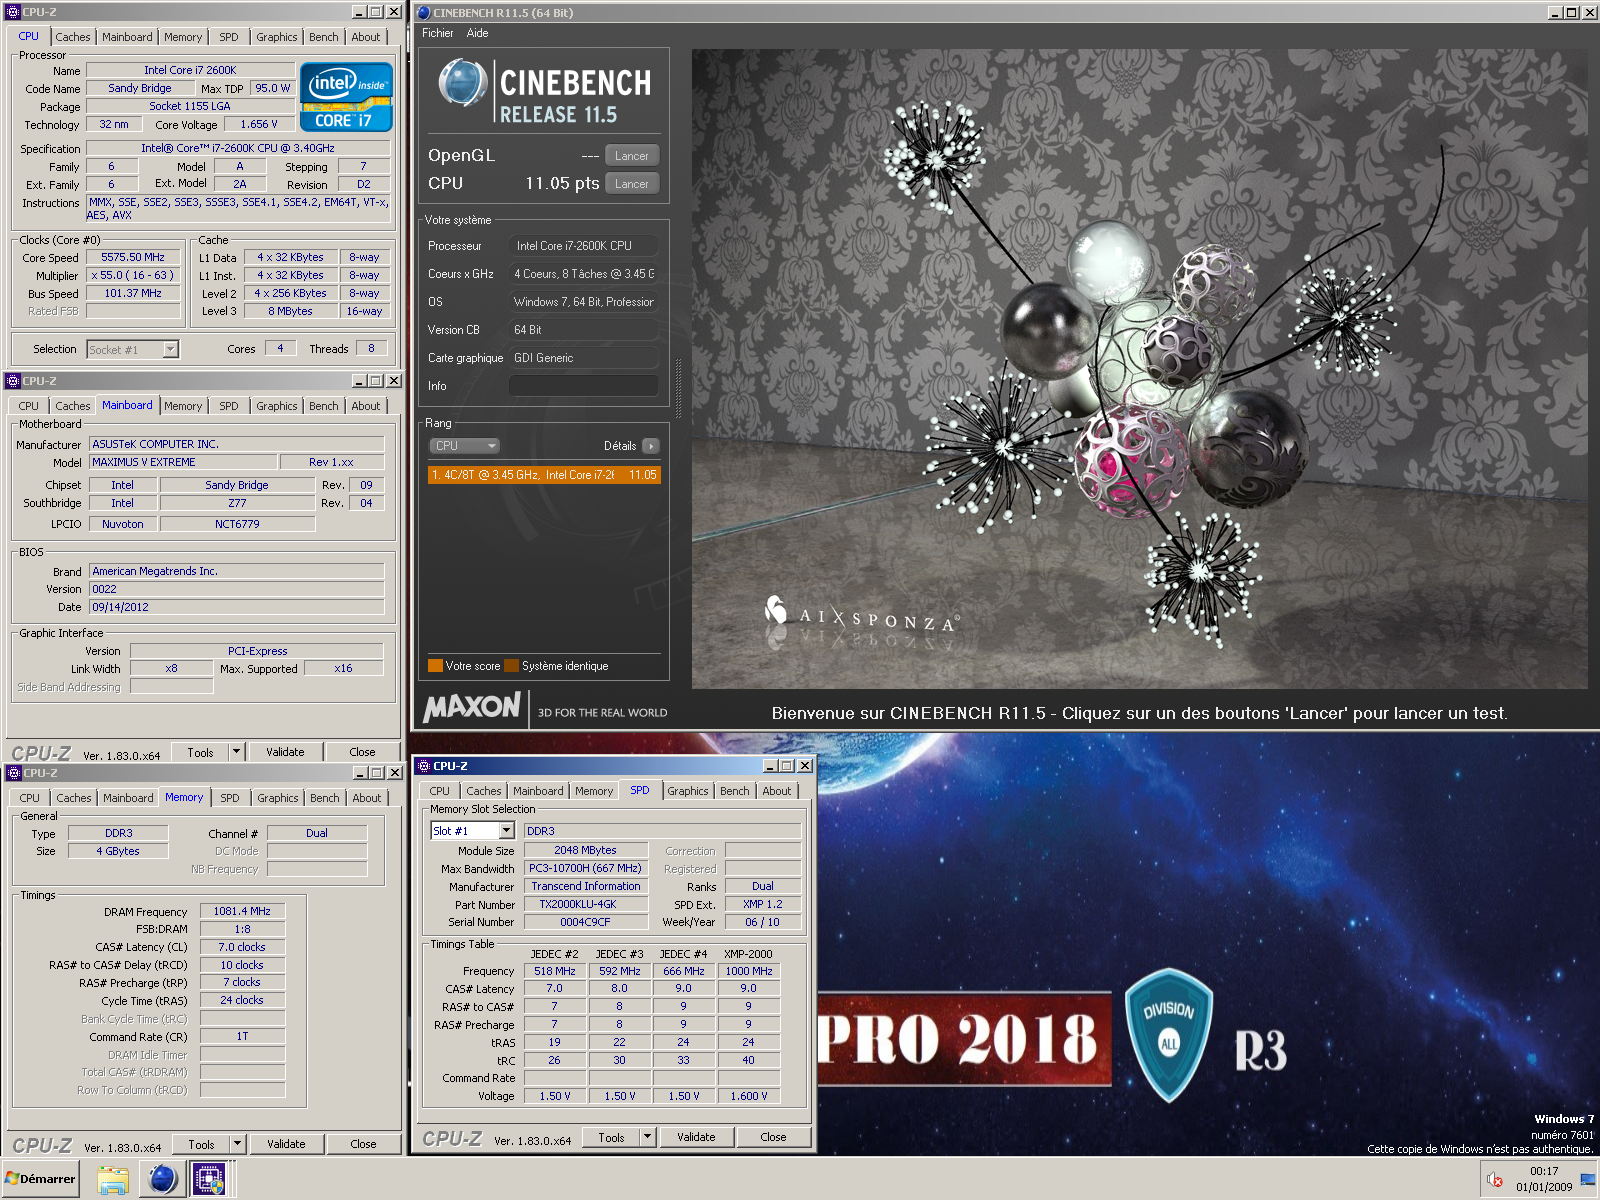Screen dimensions: 1600x1200
Task: Click Validate in the SPD CPU-Z window
Action: (696, 1137)
